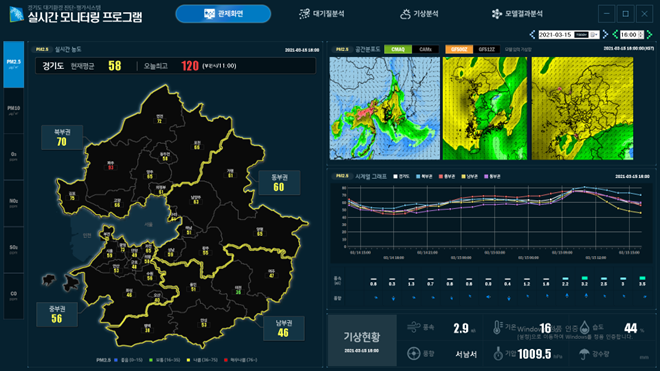Open the 대기질분석 menu
The image size is (662, 373).
tap(322, 14)
